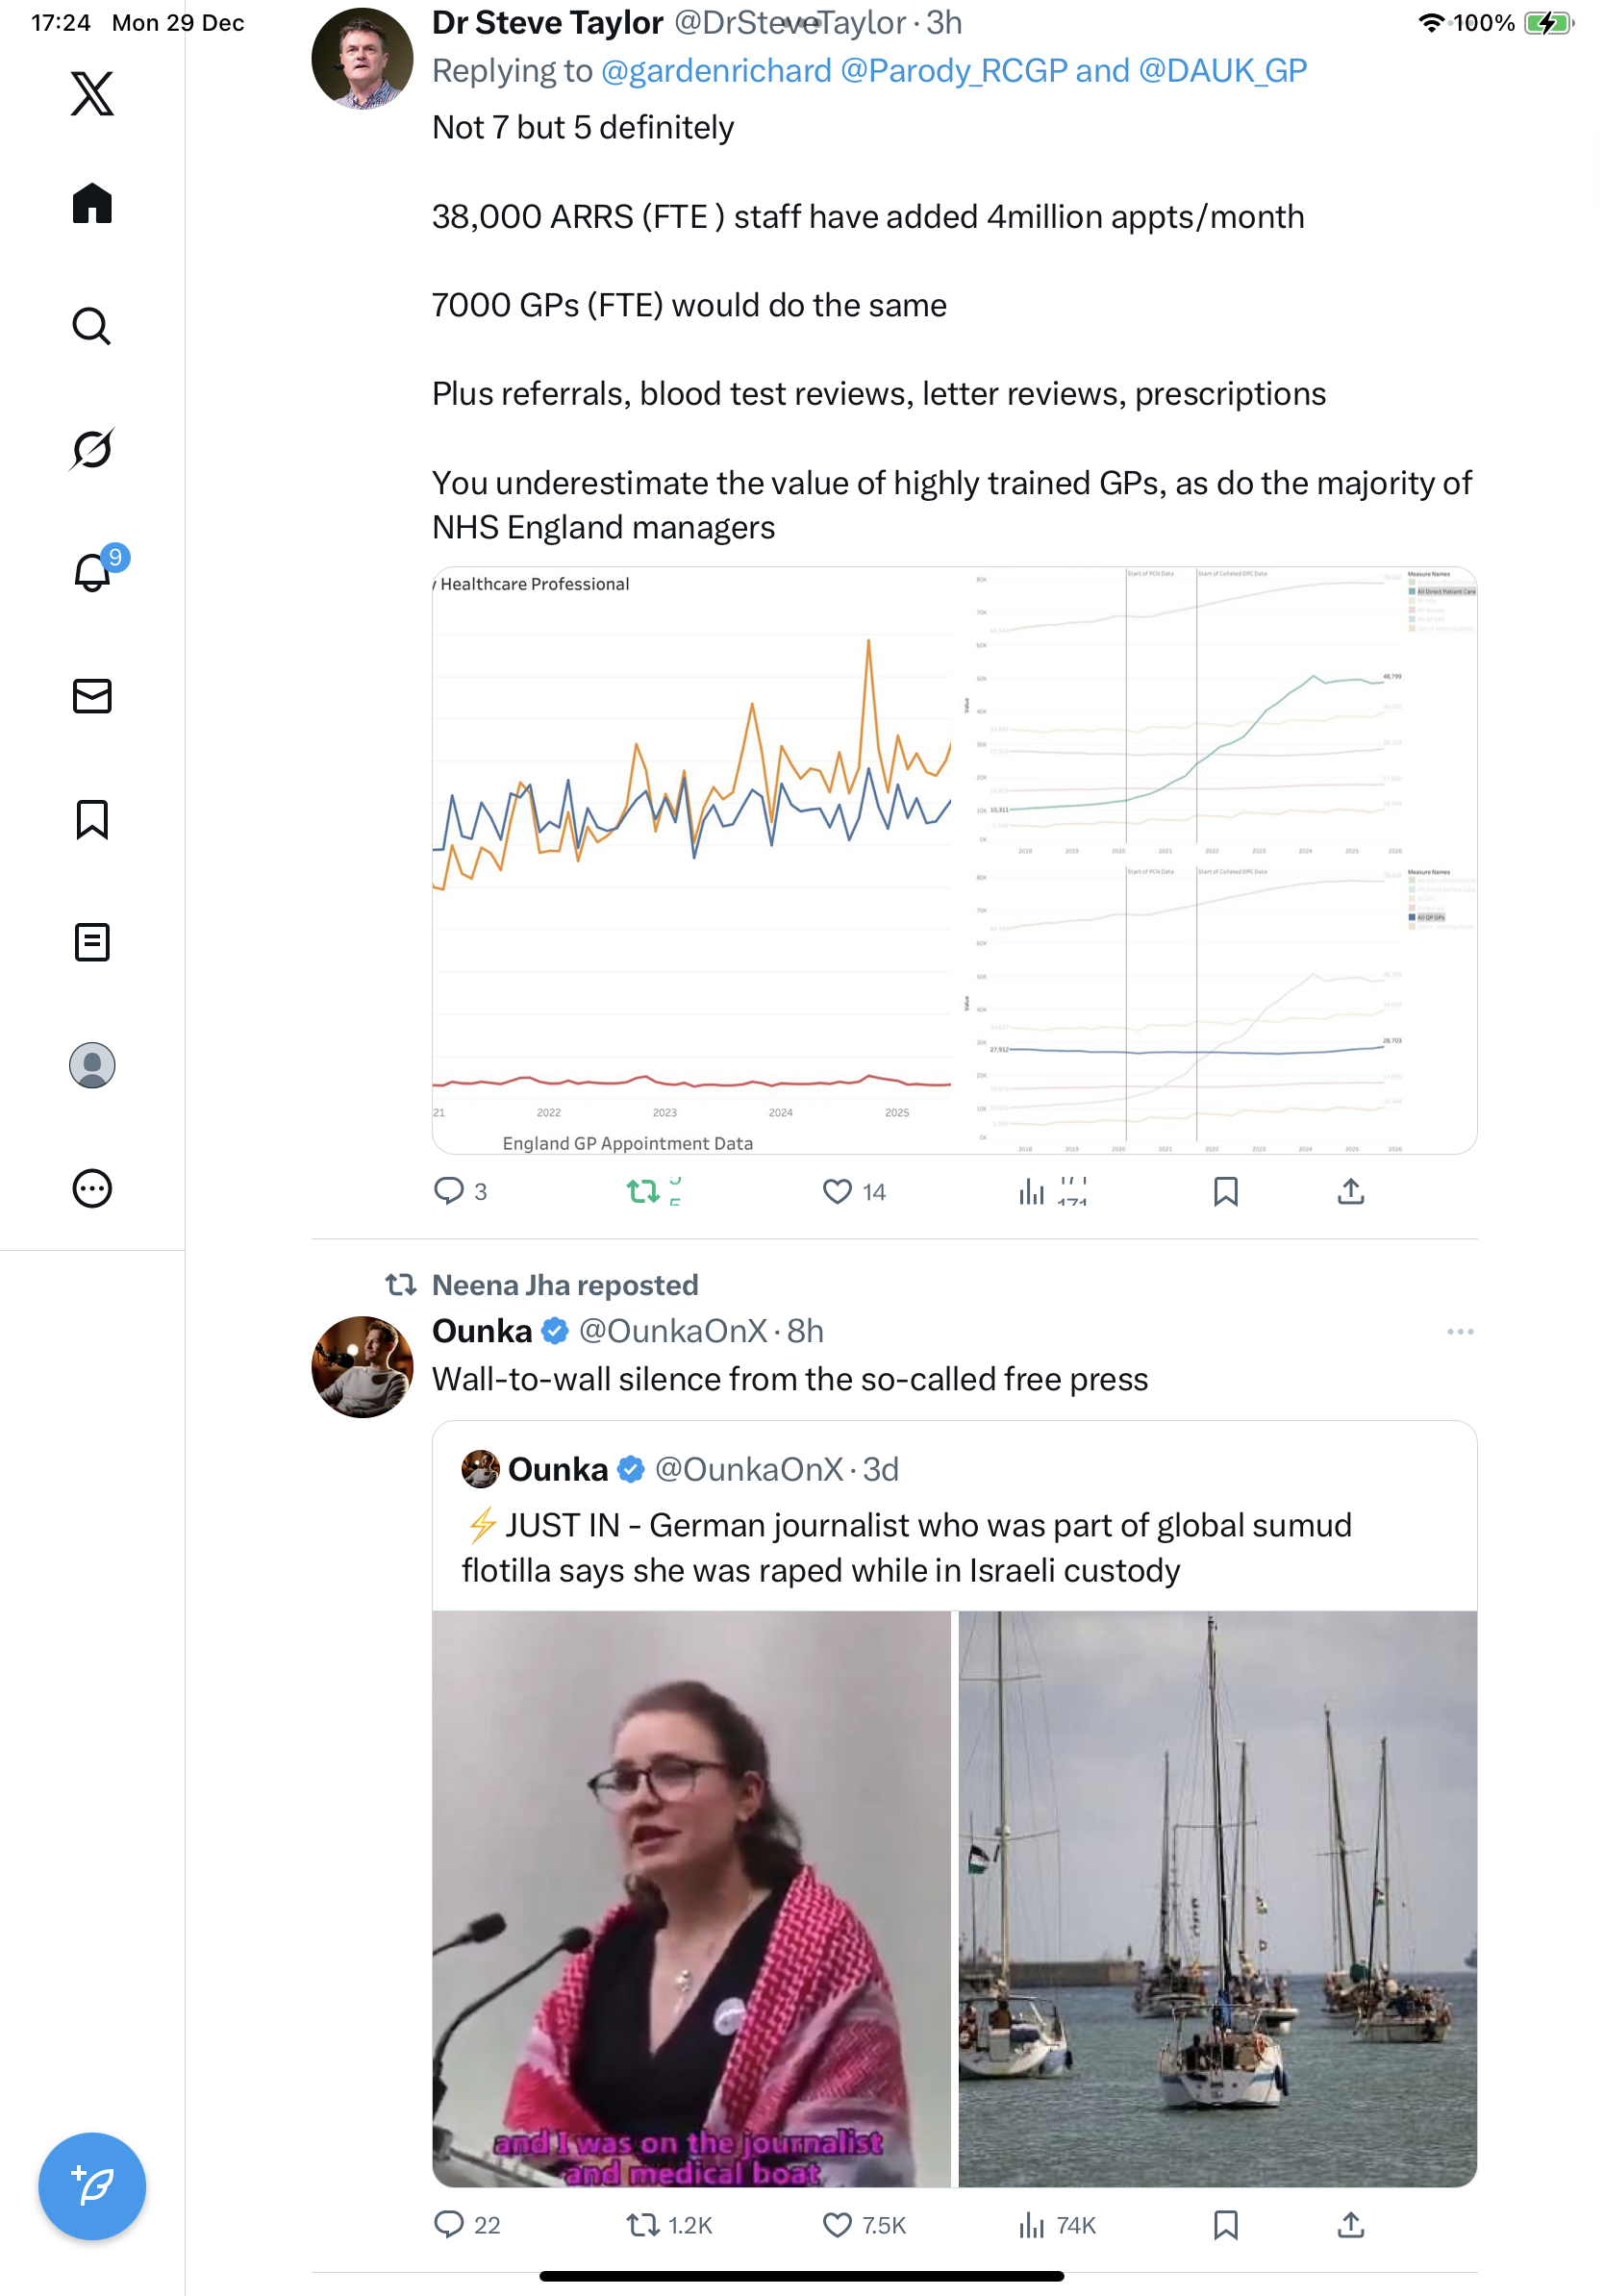The width and height of the screenshot is (1604, 2296).
Task: Like the Ounka flotilla post
Action: coord(837,2224)
